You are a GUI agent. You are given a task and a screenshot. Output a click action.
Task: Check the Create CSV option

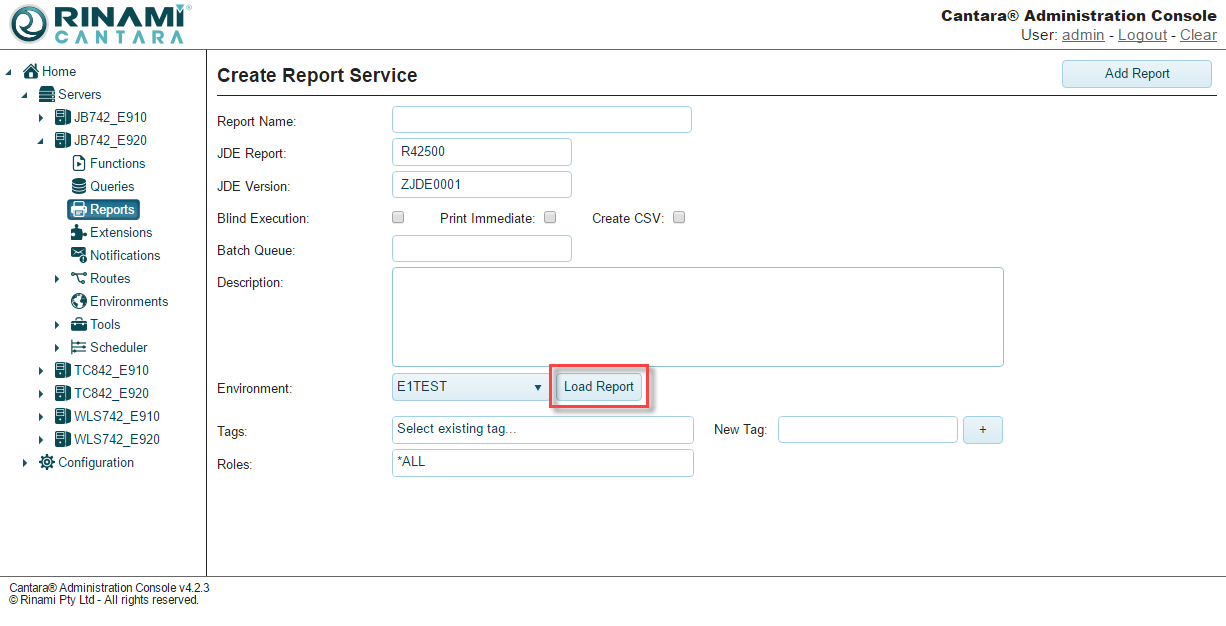tap(679, 217)
